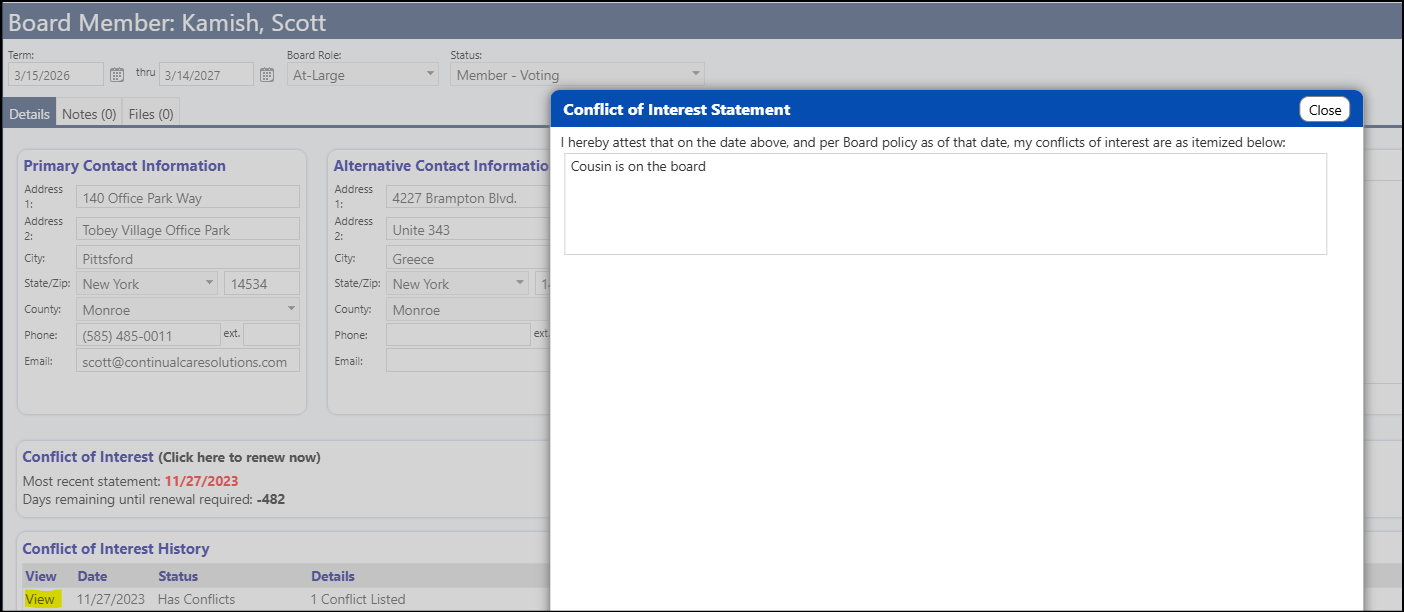Click the 11/27/2023 date cell in history
This screenshot has width=1404, height=612.
[x=111, y=600]
